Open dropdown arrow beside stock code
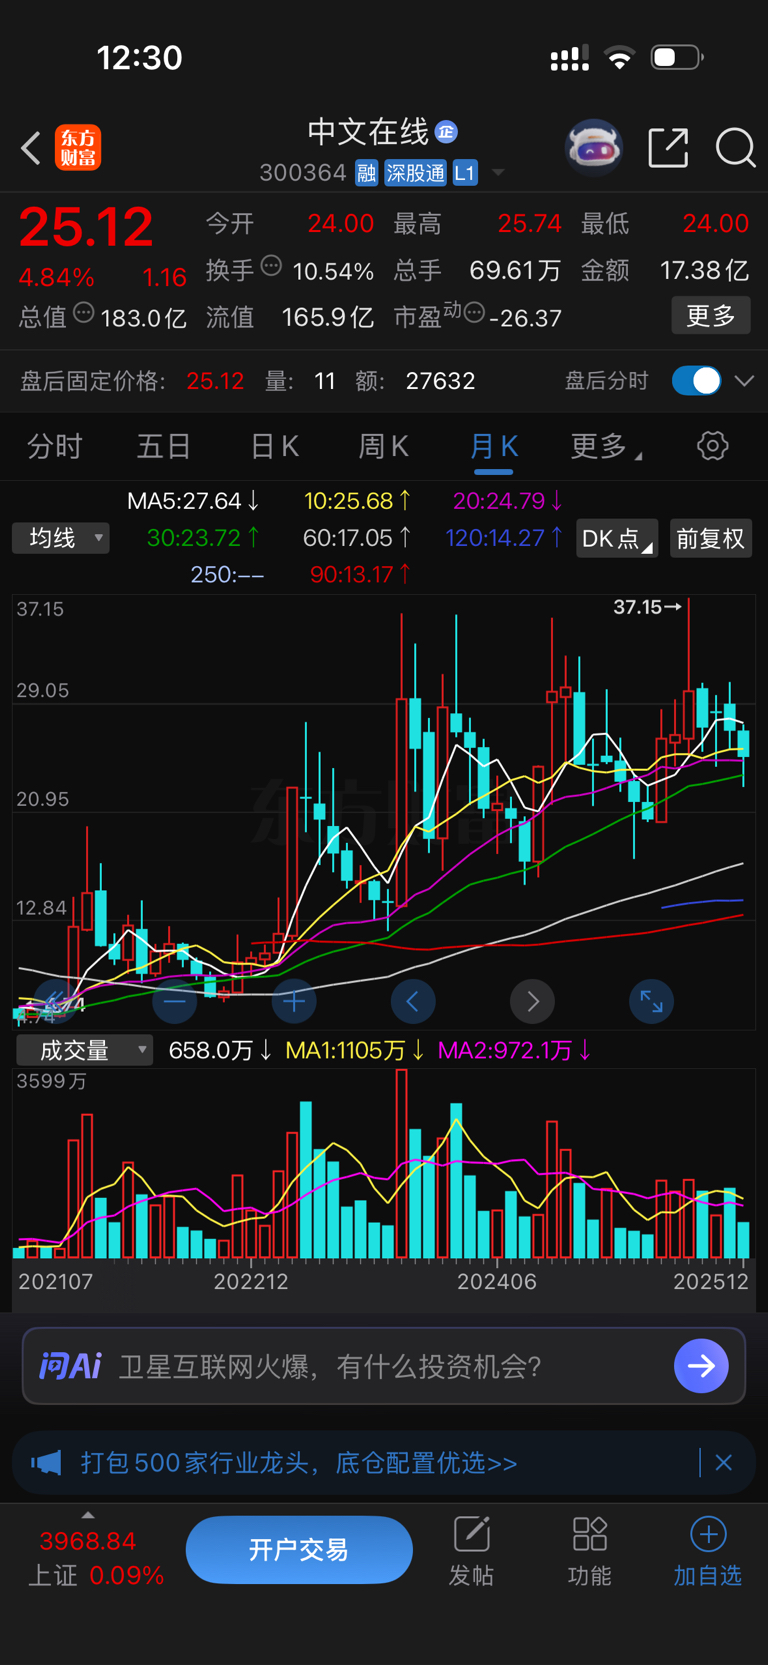This screenshot has height=1665, width=769. (498, 173)
